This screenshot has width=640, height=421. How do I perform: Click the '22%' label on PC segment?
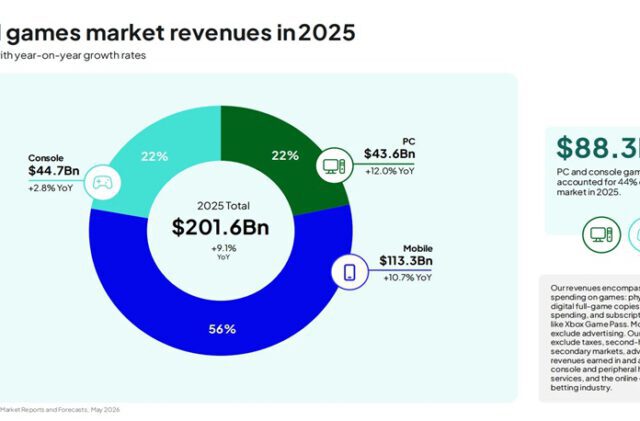(x=285, y=156)
